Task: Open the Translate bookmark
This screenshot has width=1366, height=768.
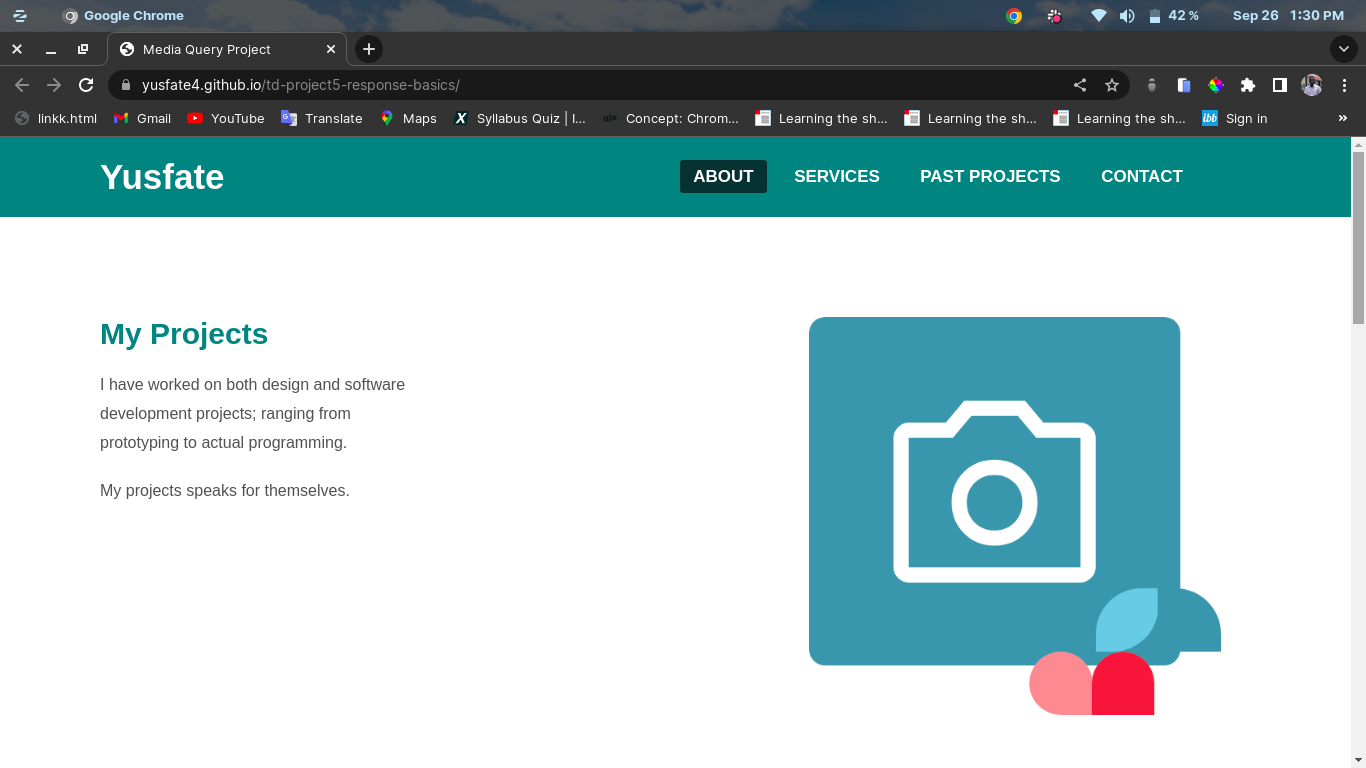Action: point(322,118)
